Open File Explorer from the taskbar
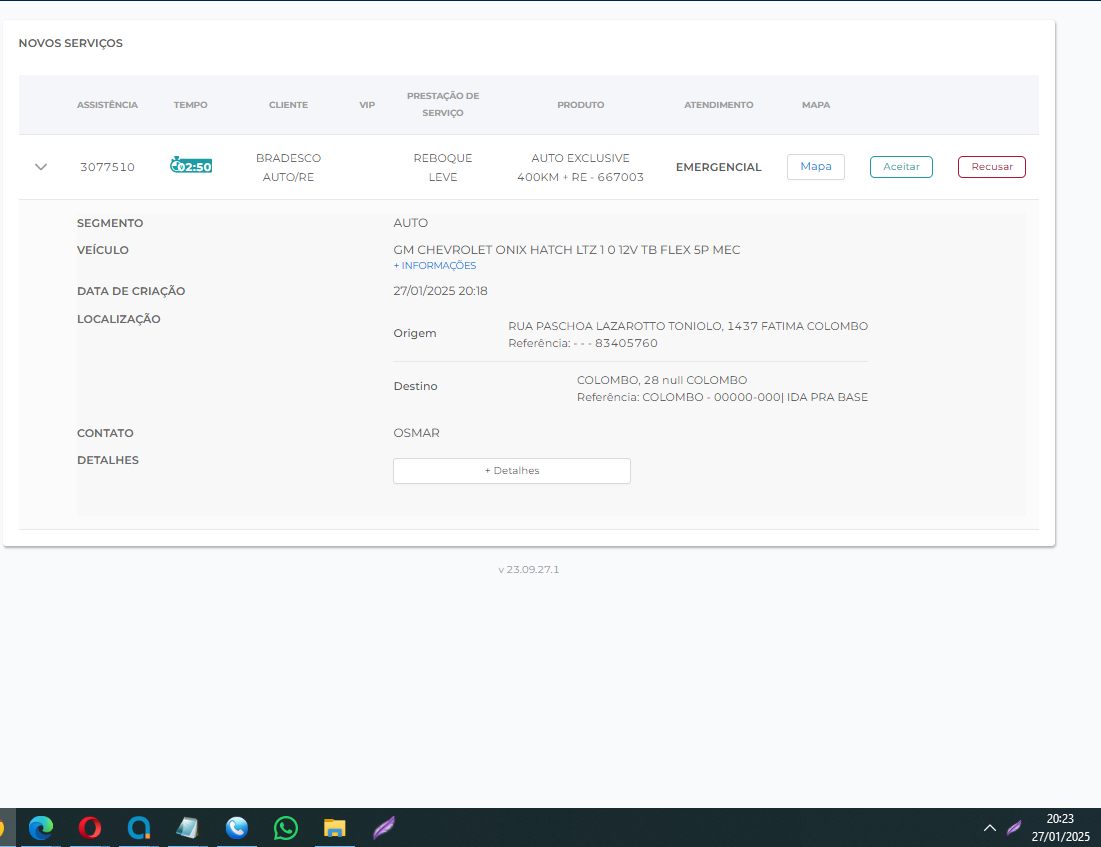Viewport: 1101px width, 847px height. (335, 828)
